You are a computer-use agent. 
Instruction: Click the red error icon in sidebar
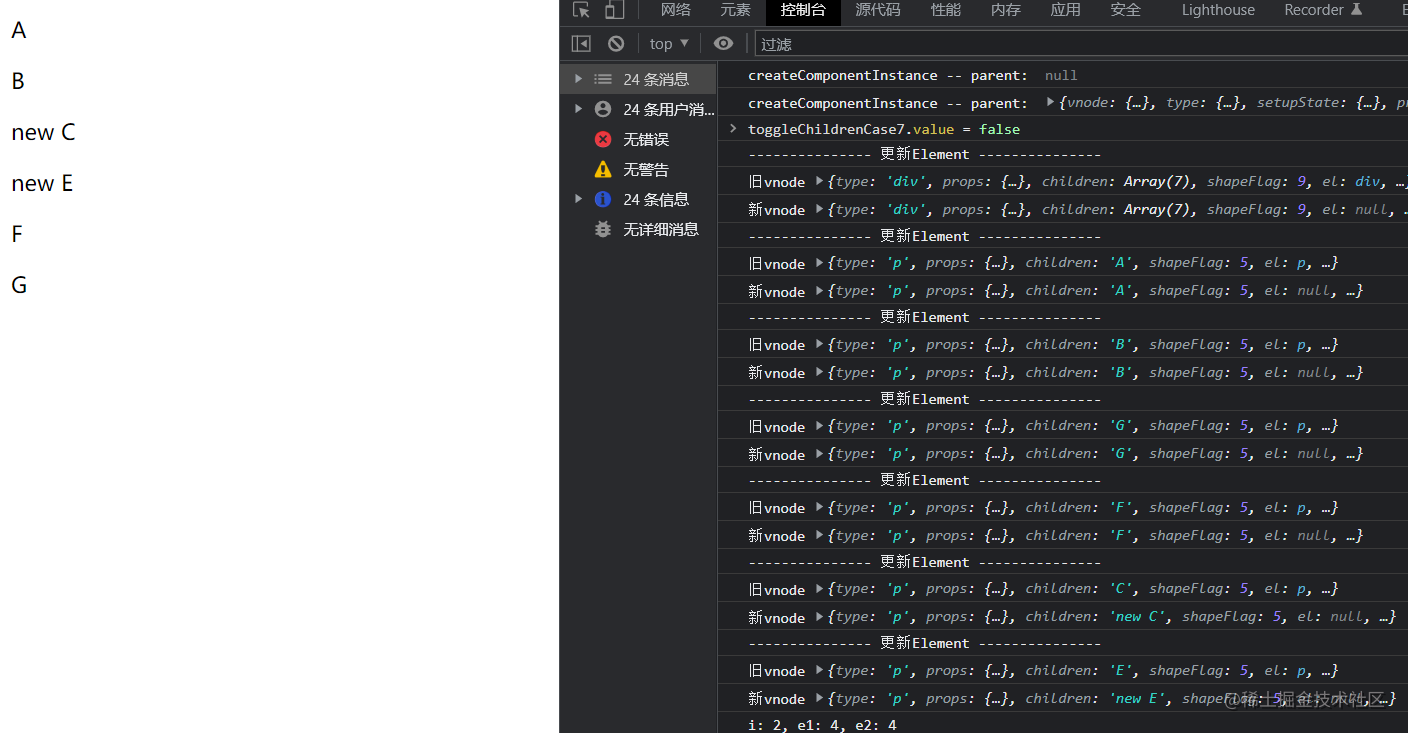[603, 139]
